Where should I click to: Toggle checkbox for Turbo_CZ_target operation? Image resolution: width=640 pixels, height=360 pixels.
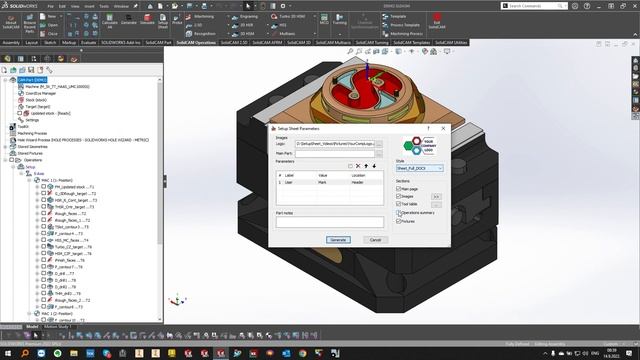click(x=43, y=247)
